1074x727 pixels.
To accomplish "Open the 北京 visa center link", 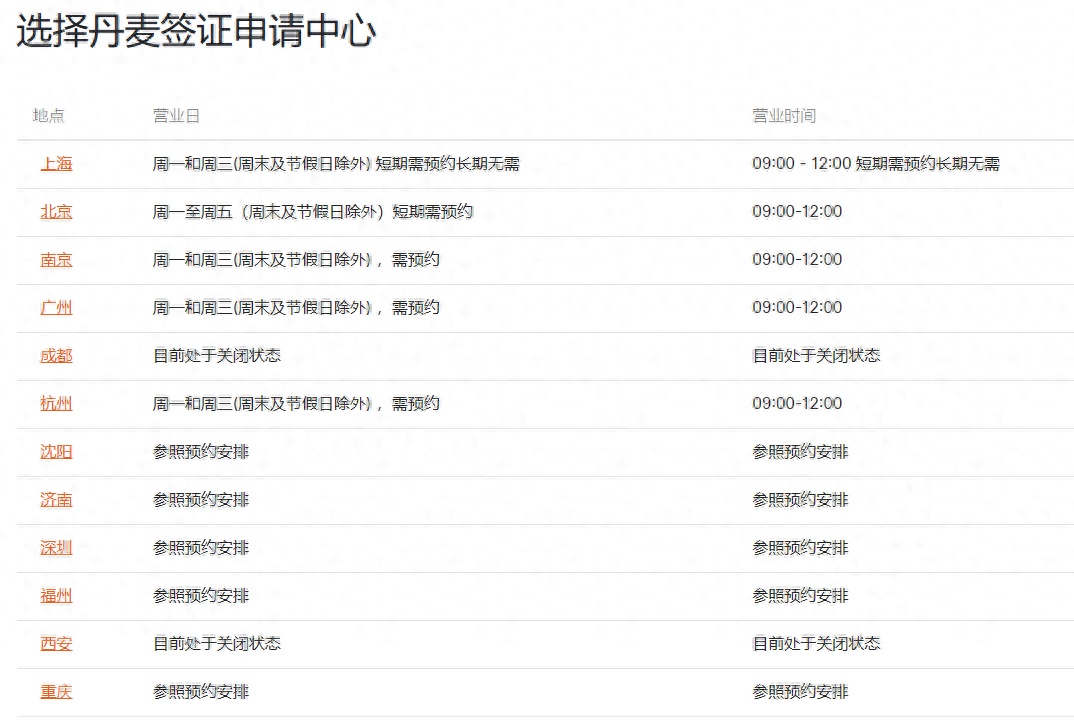I will pos(56,211).
